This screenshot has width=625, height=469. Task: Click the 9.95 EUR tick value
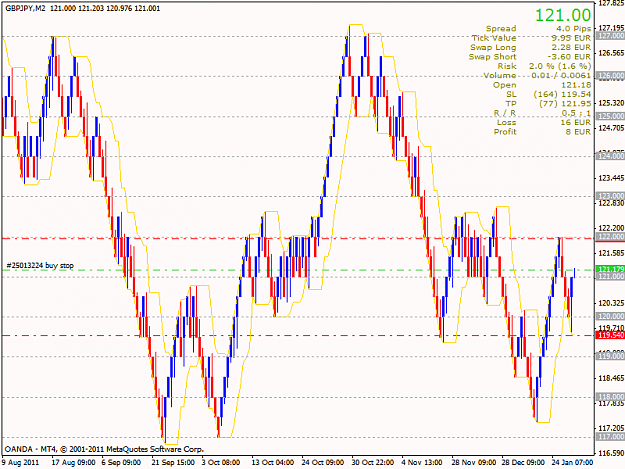click(x=571, y=38)
